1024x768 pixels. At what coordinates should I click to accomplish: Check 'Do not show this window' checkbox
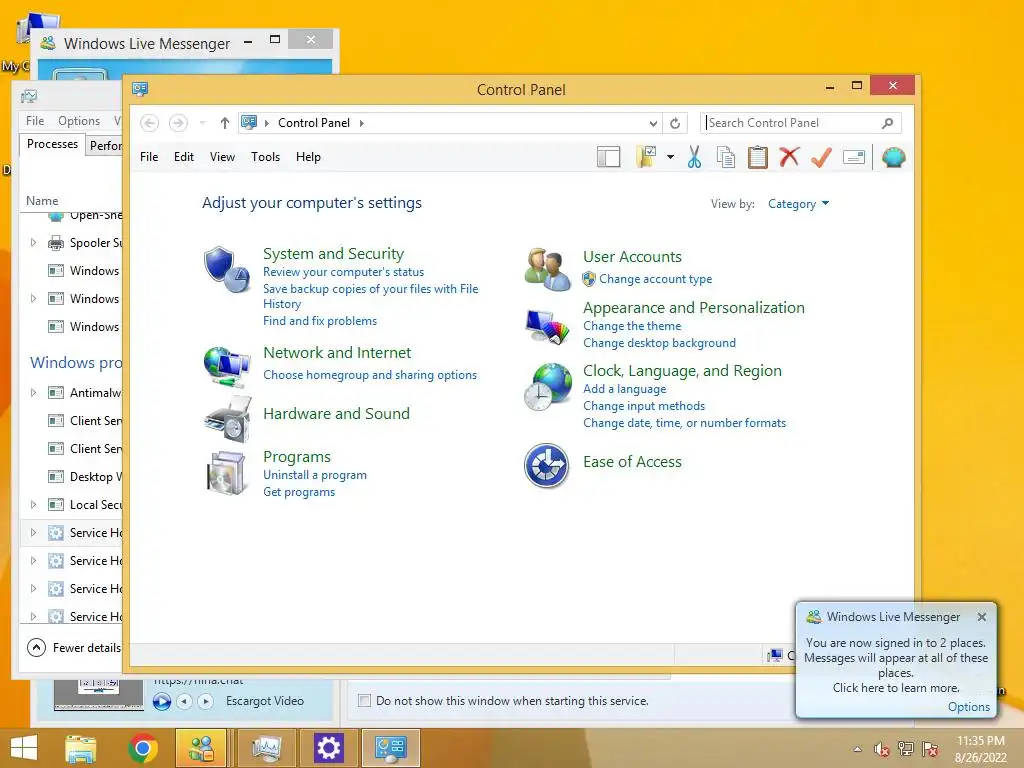point(364,701)
